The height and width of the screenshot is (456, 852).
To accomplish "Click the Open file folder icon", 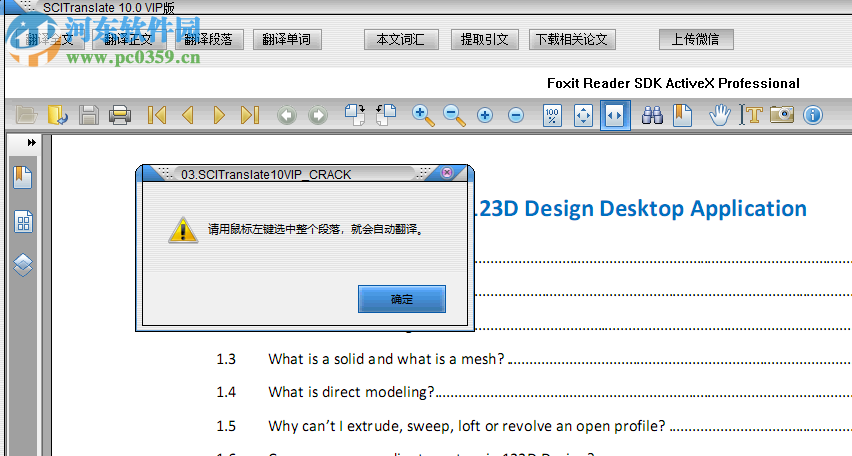I will point(26,115).
